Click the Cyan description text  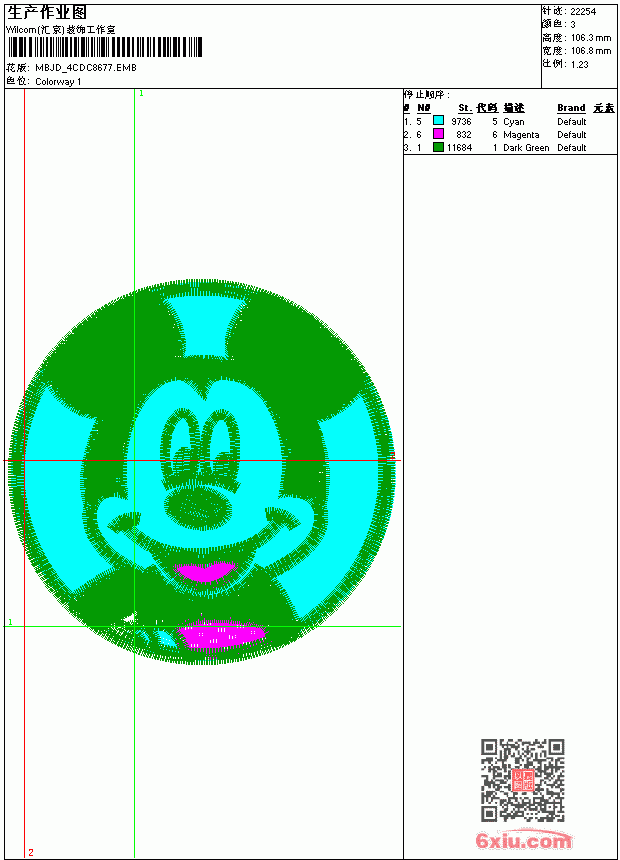tap(514, 122)
